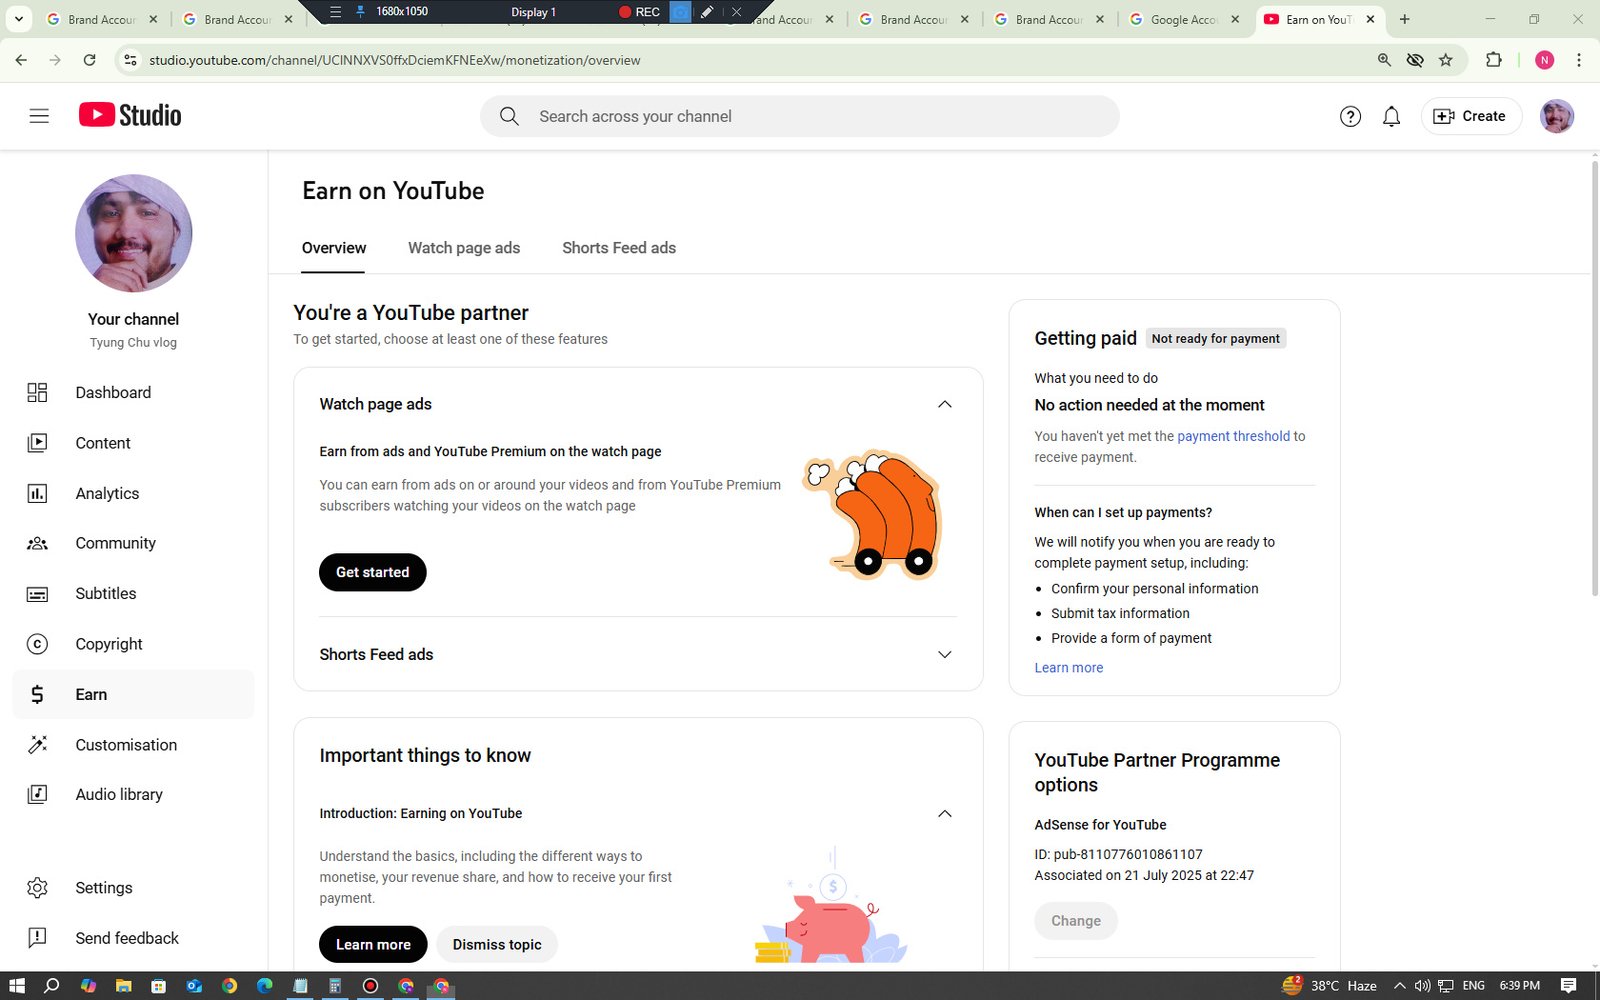1600x1000 pixels.
Task: Go to Subtitles in the sidebar
Action: click(x=133, y=593)
